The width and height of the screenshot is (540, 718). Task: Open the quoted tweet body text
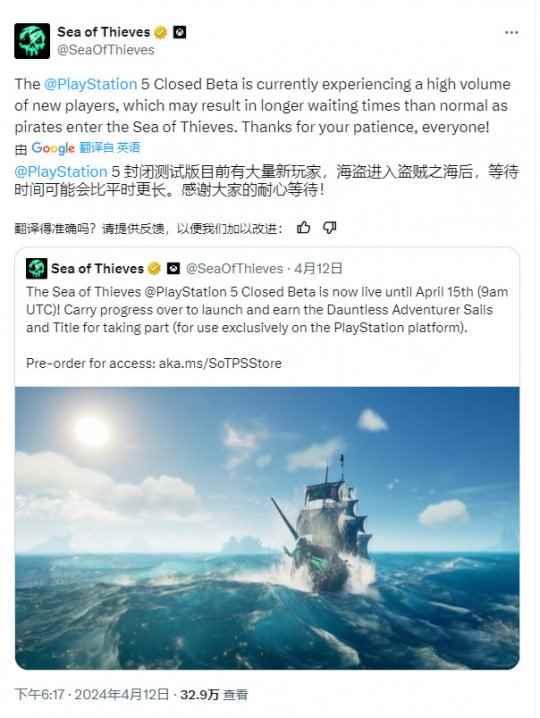click(267, 310)
